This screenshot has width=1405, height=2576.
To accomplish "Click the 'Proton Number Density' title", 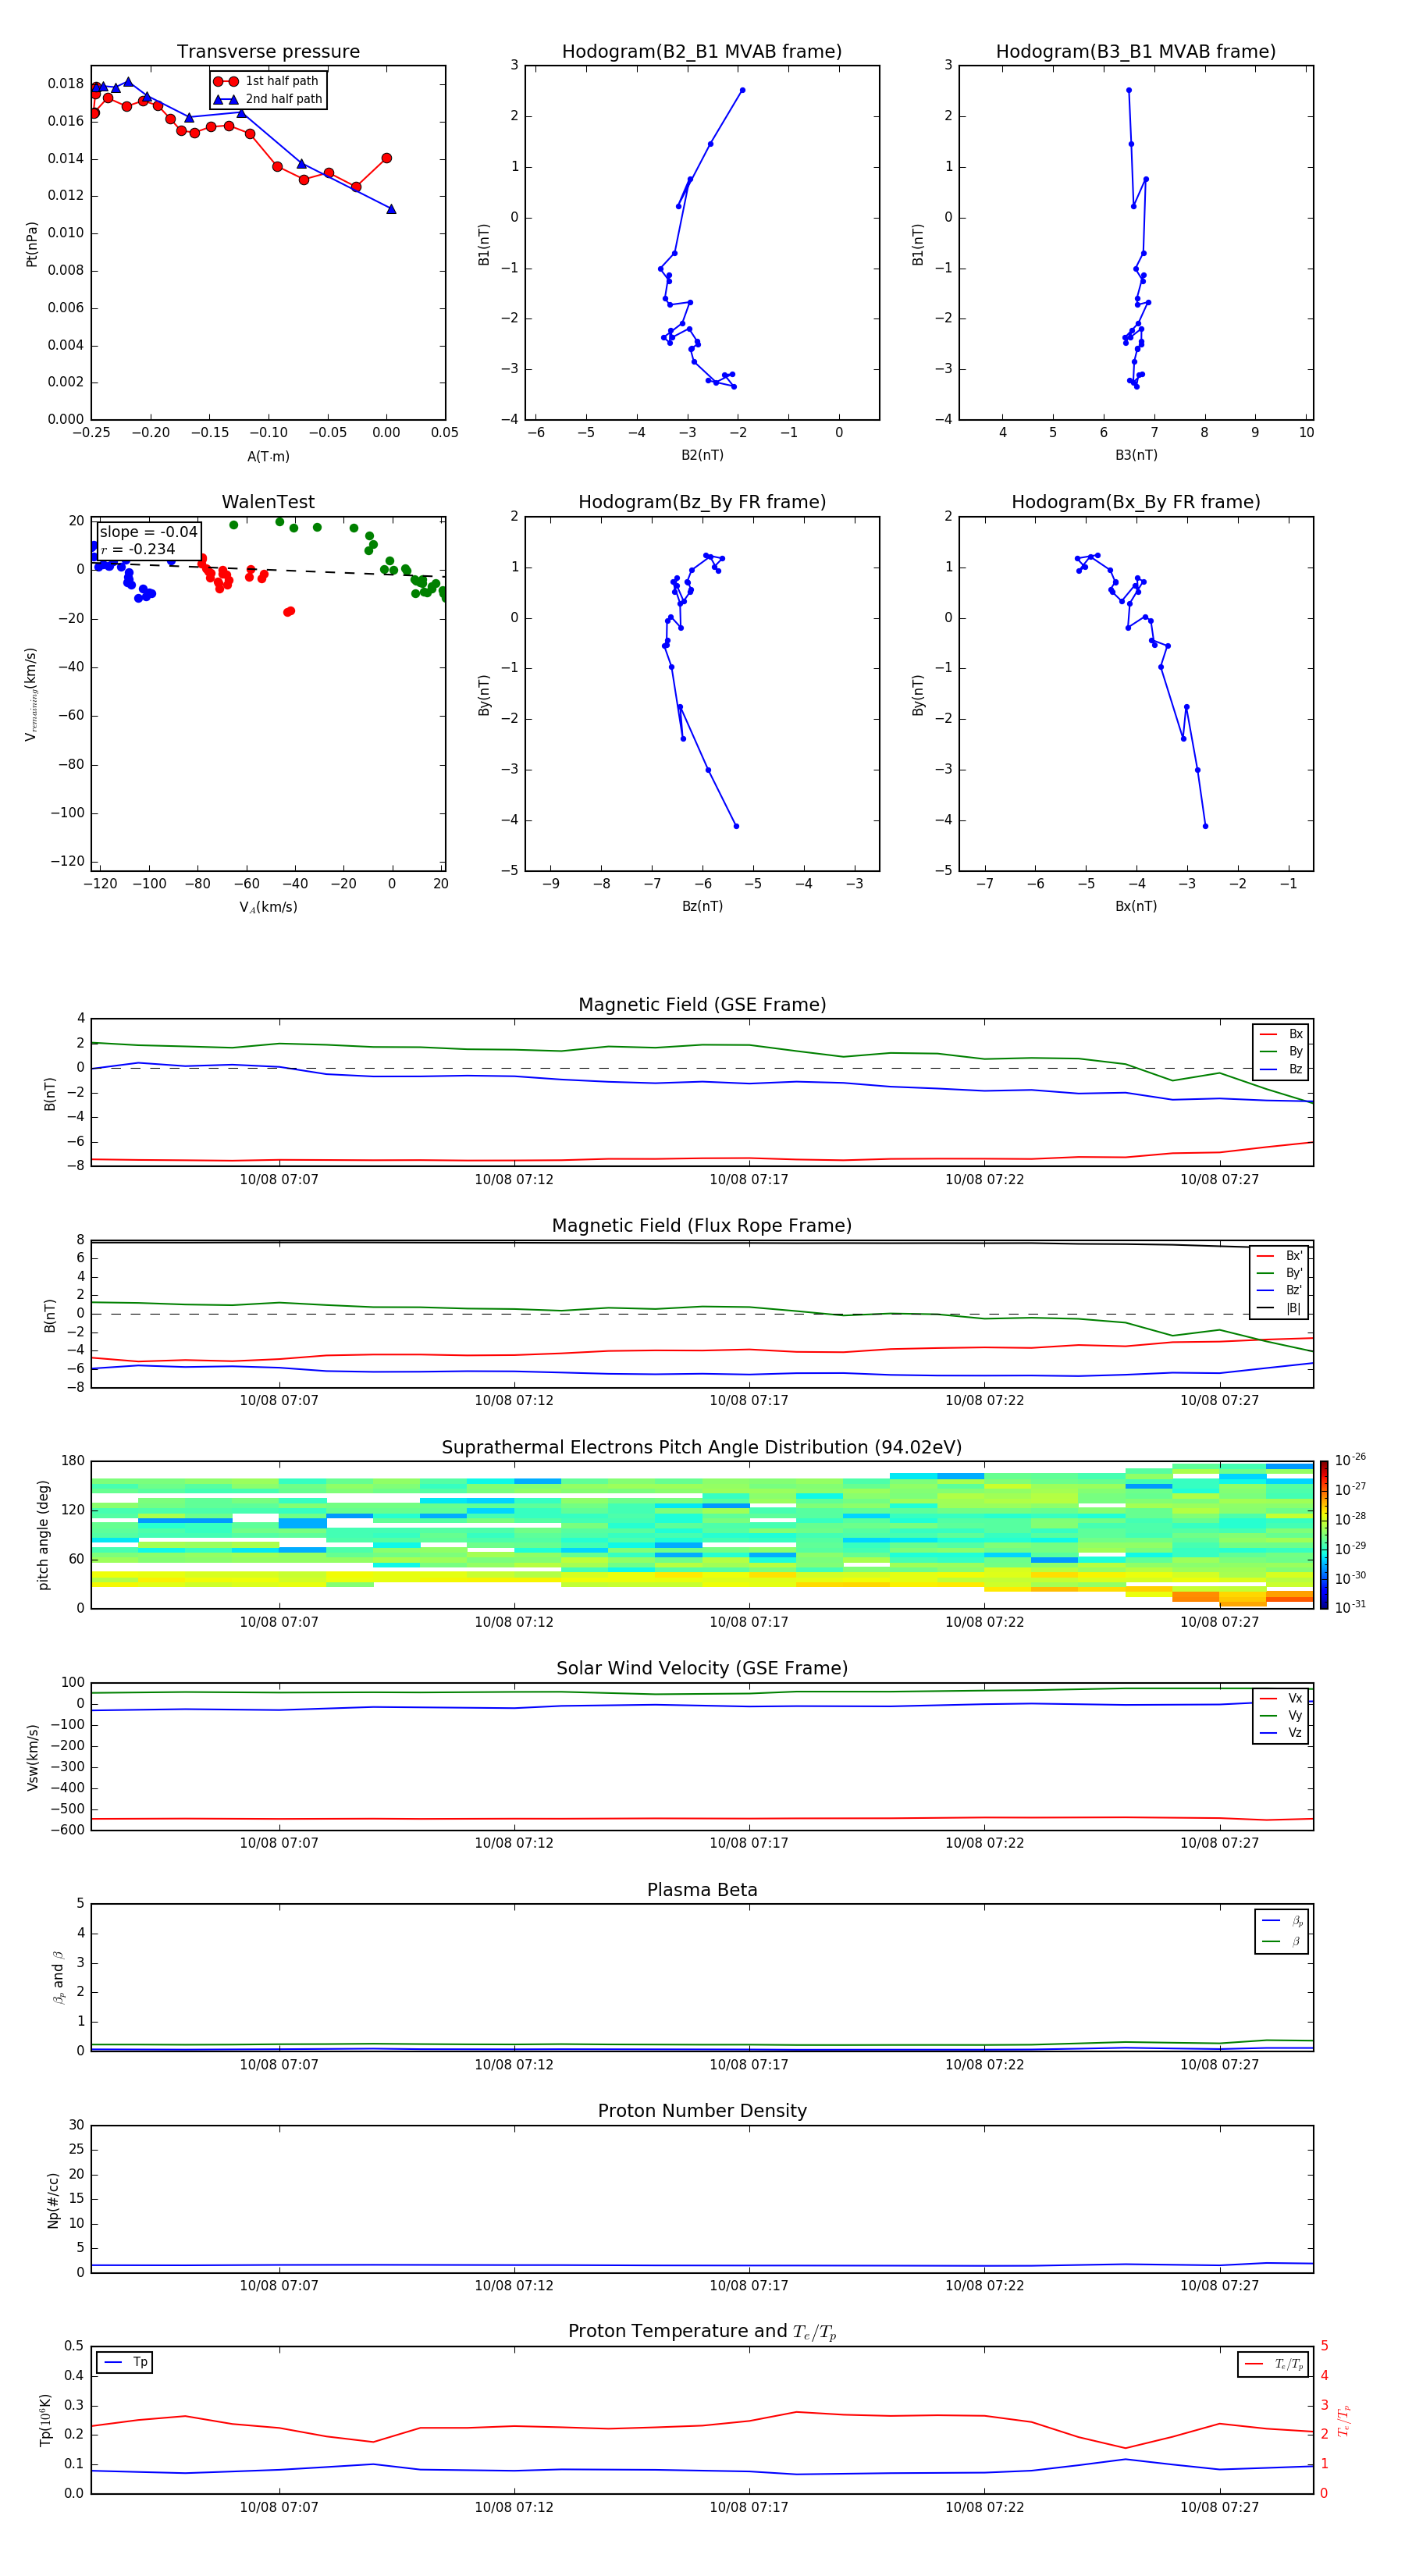I will pyautogui.click(x=702, y=2111).
